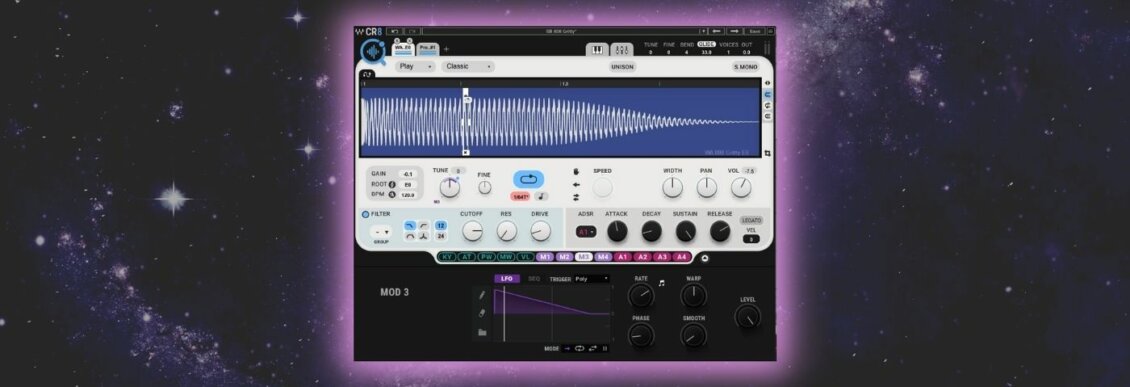Set LFO mode to loop icon
The width and height of the screenshot is (1130, 387).
click(579, 349)
